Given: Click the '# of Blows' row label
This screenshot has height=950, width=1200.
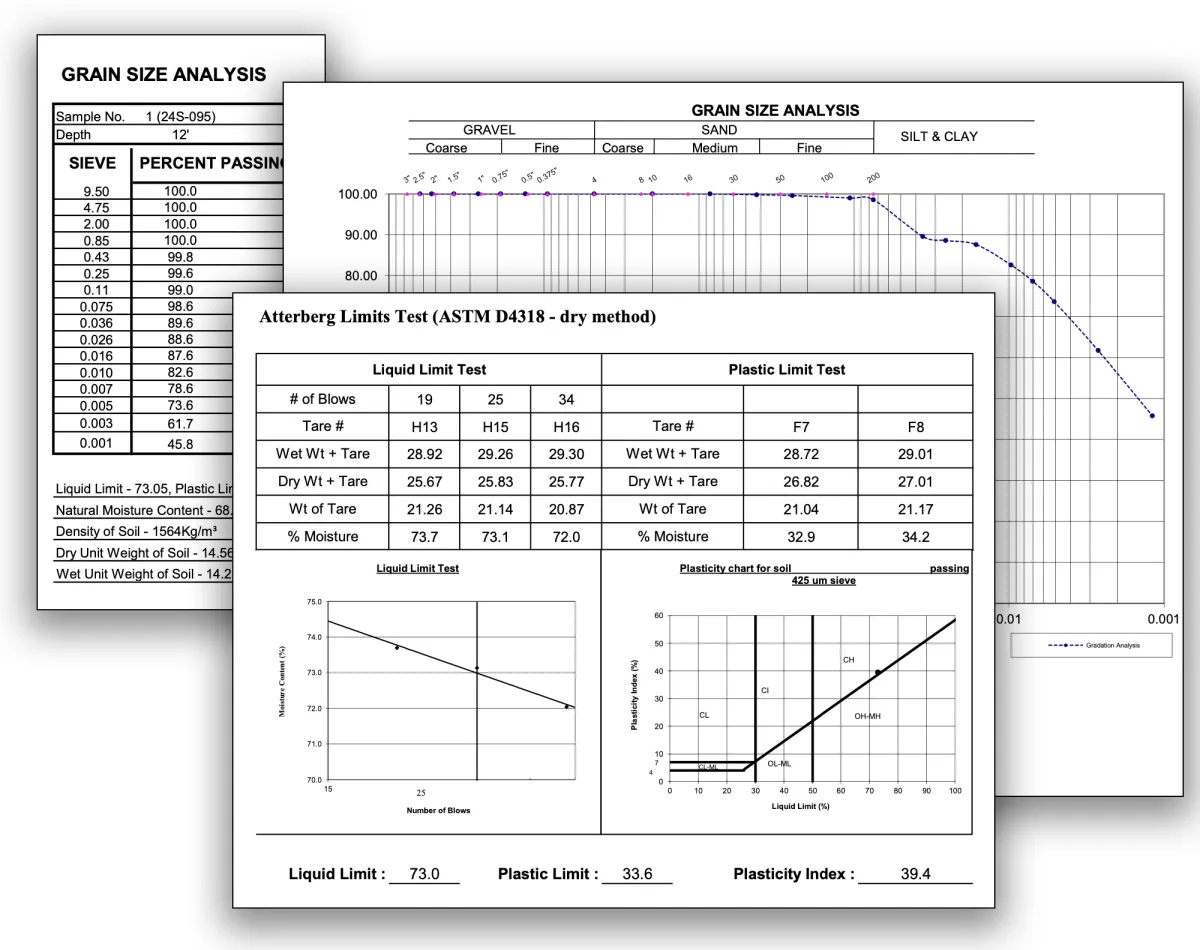Looking at the screenshot, I should point(323,399).
